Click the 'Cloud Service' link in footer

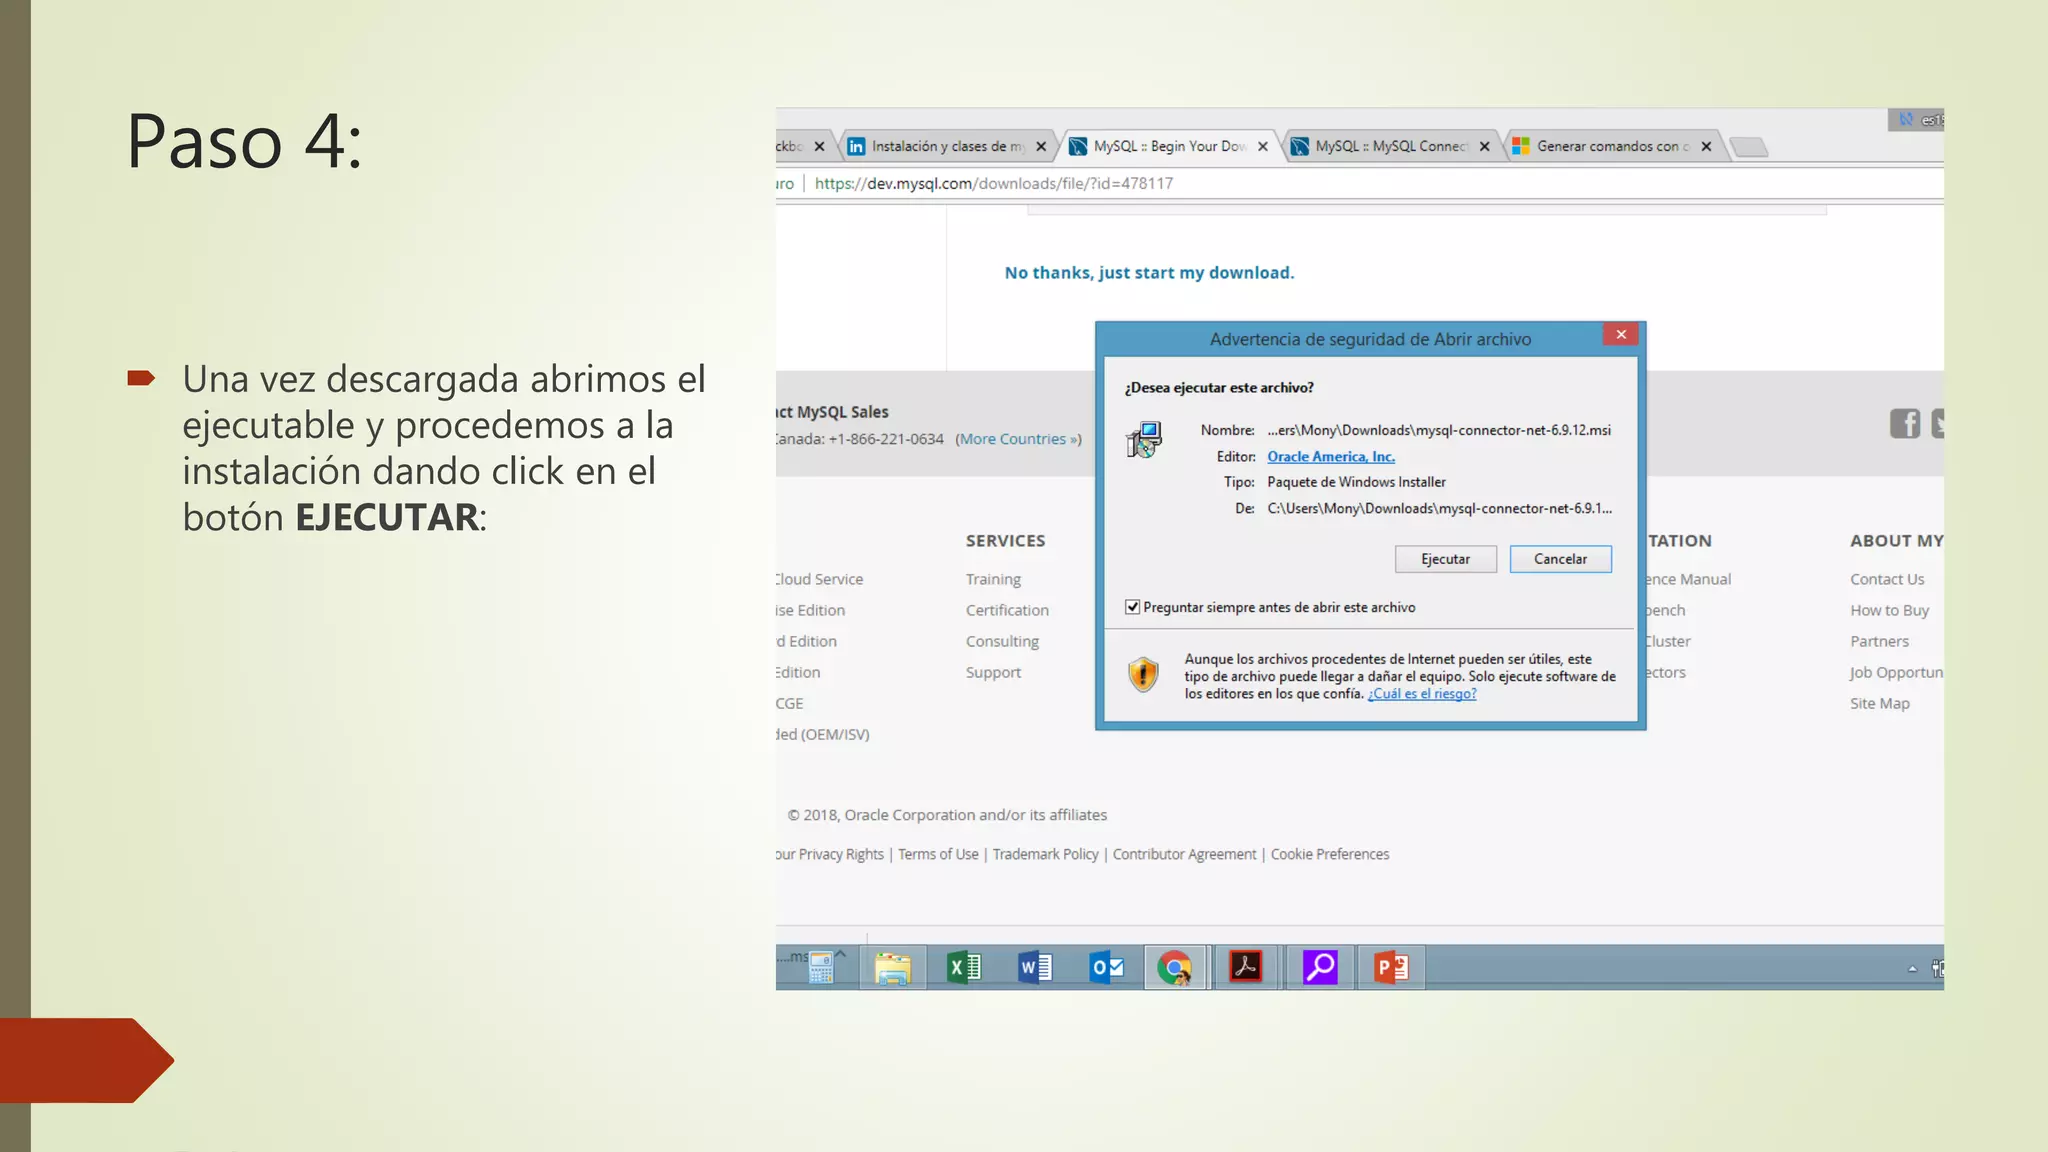pos(819,579)
